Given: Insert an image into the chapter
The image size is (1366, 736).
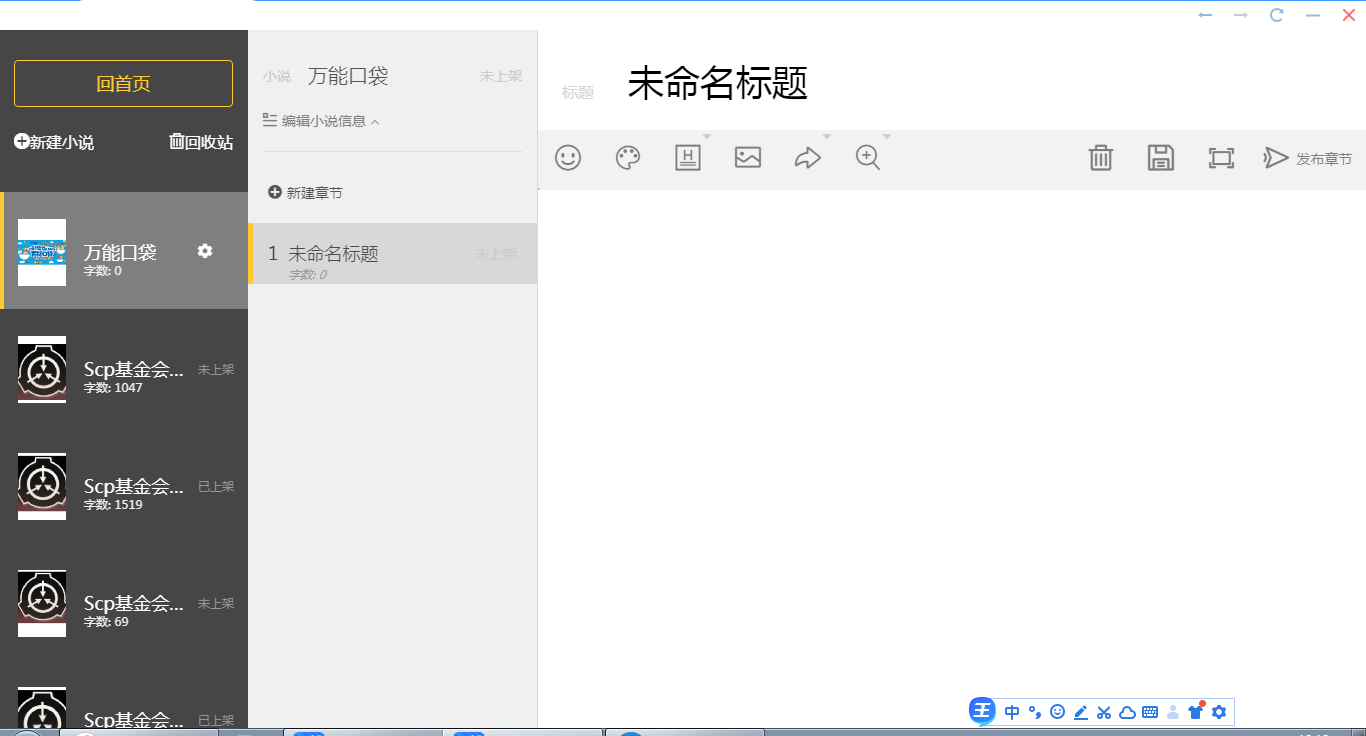Looking at the screenshot, I should point(748,157).
